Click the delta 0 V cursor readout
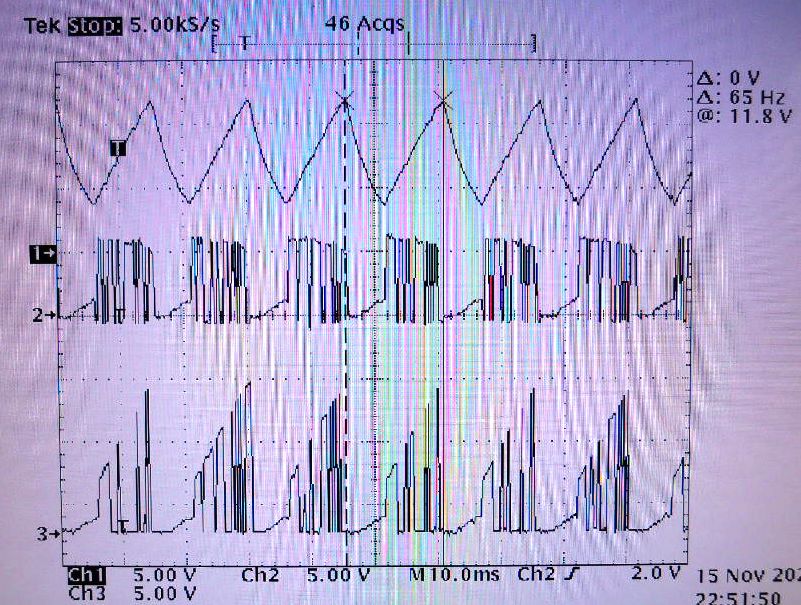The image size is (801, 605). [x=728, y=78]
